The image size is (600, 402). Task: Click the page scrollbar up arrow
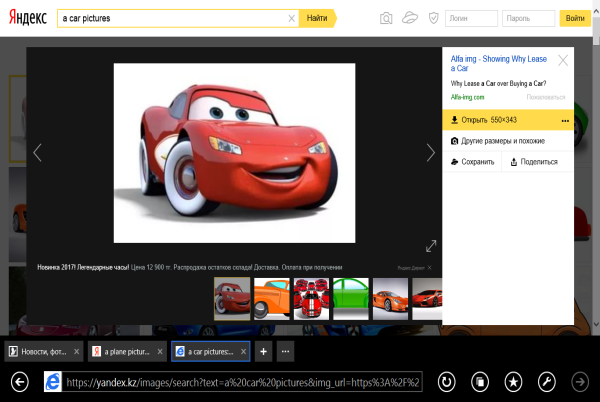(596, 11)
